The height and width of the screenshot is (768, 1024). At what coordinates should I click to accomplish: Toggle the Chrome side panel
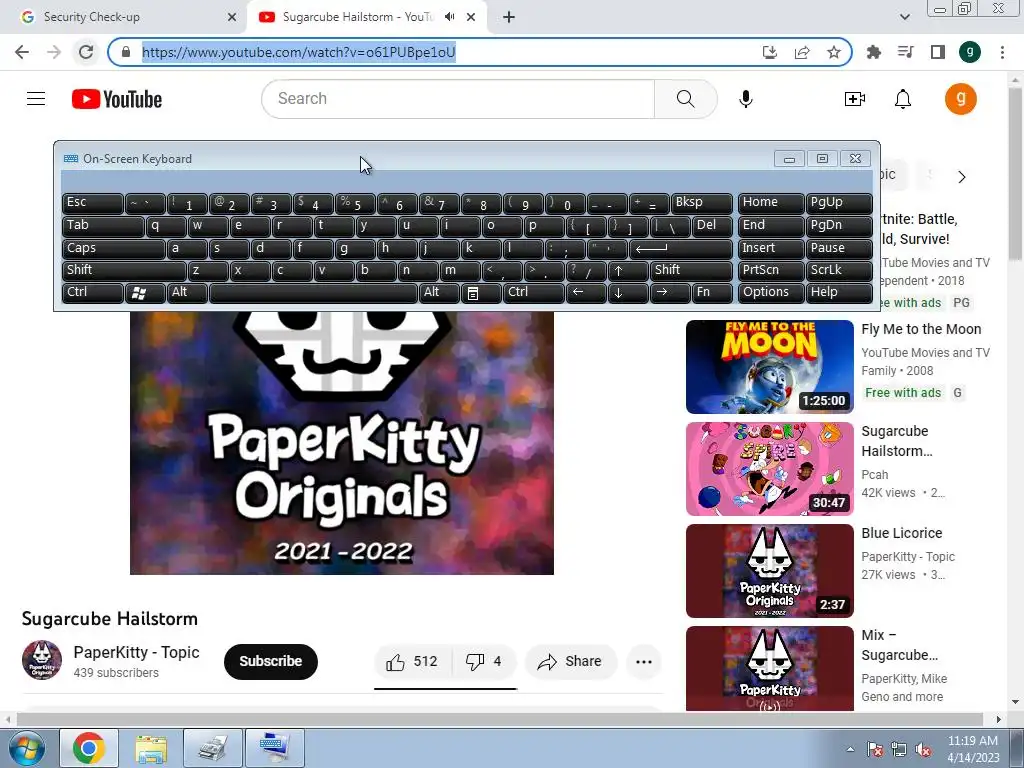(x=938, y=52)
